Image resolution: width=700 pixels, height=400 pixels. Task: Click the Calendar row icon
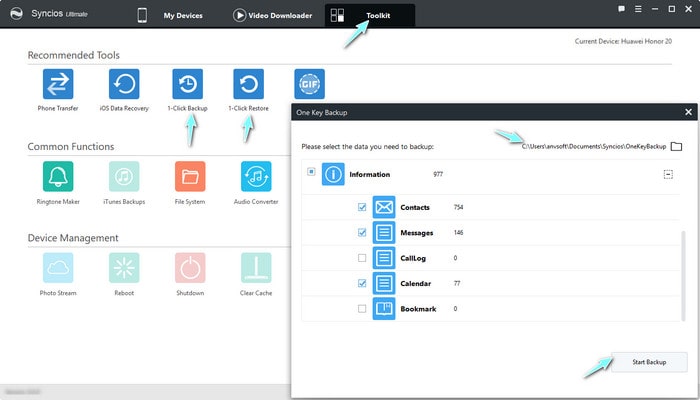tap(384, 283)
